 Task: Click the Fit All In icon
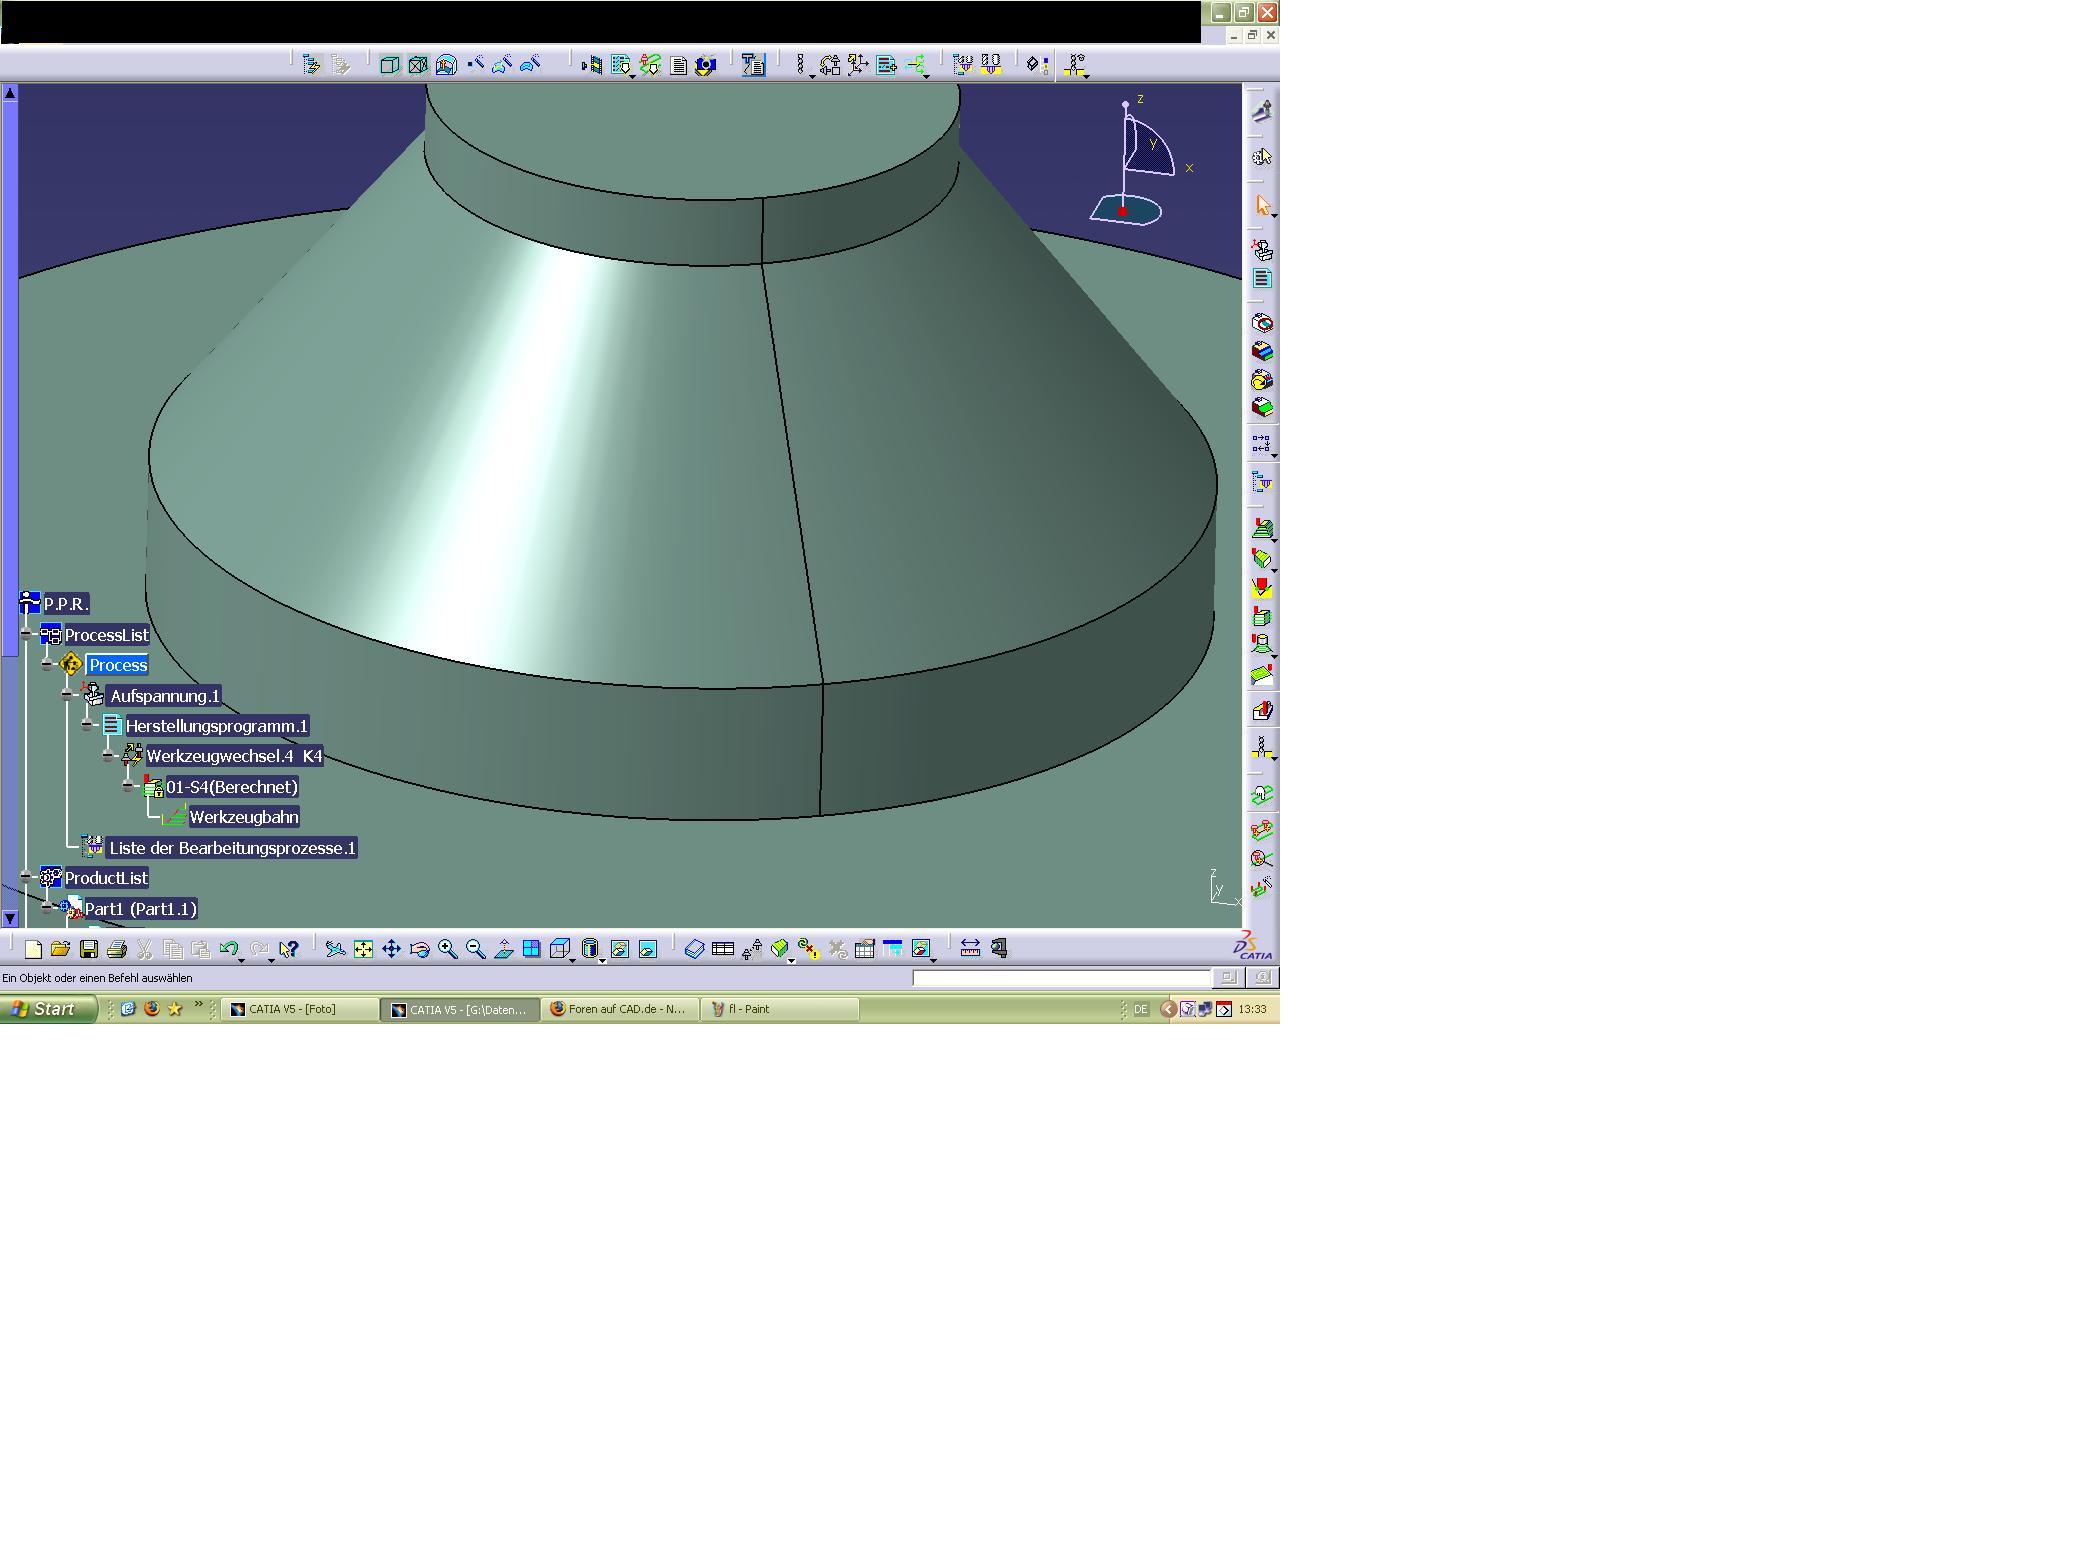point(363,949)
